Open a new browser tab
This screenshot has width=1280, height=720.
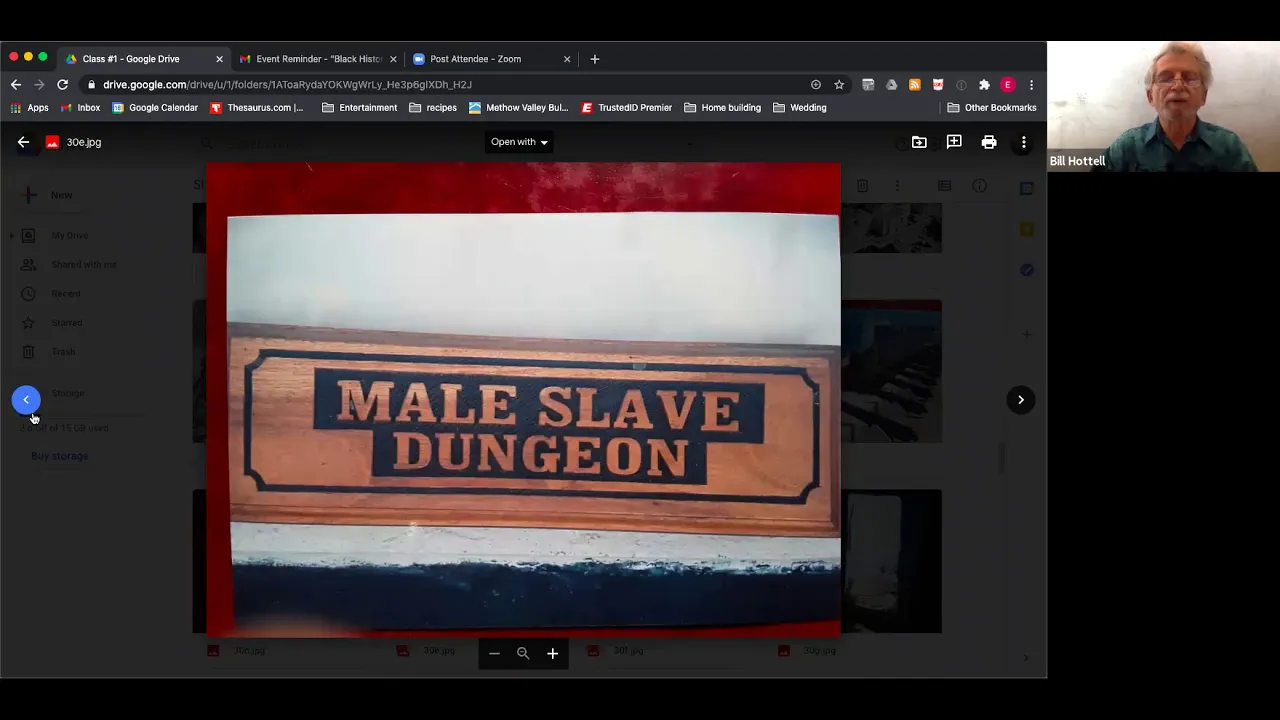pyautogui.click(x=594, y=59)
